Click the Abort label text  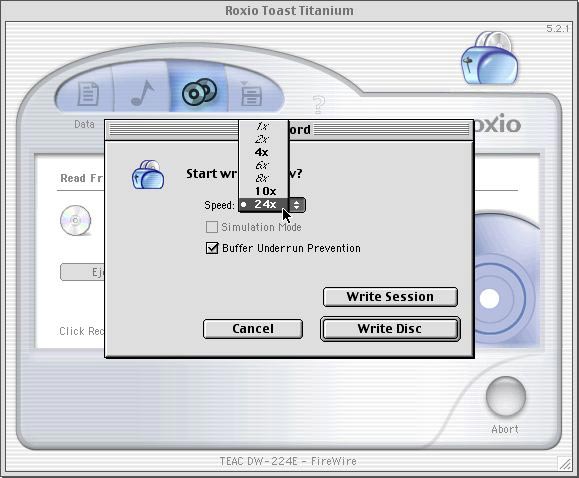tap(505, 429)
